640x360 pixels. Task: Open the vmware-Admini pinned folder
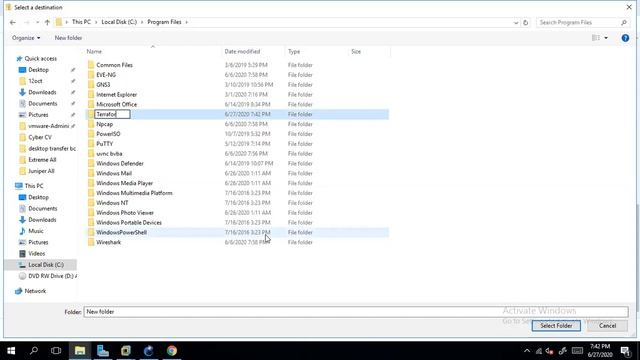(x=49, y=126)
